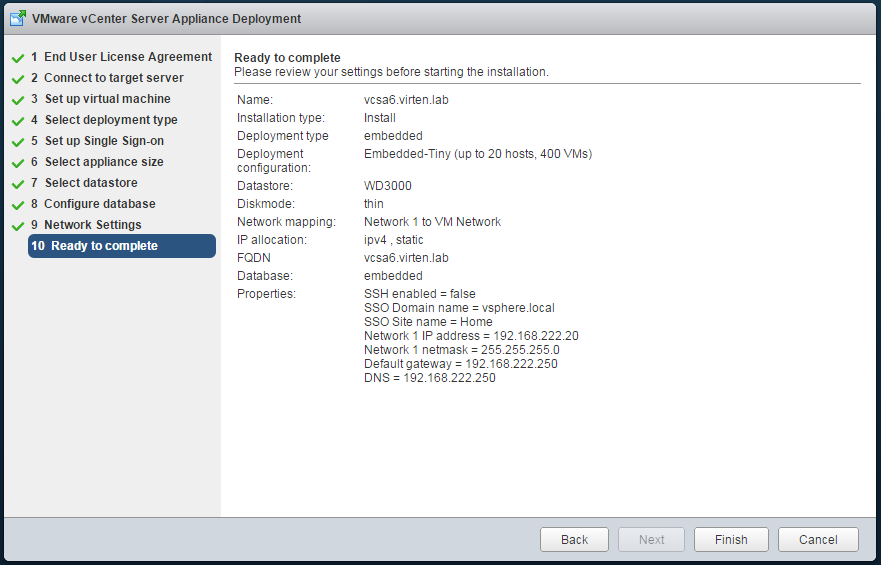Click the Properties: label

pyautogui.click(x=266, y=294)
